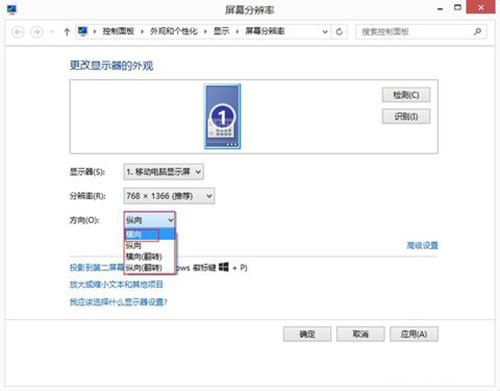This screenshot has height=391, width=500.
Task: Click the search magnifier icon
Action: (477, 32)
